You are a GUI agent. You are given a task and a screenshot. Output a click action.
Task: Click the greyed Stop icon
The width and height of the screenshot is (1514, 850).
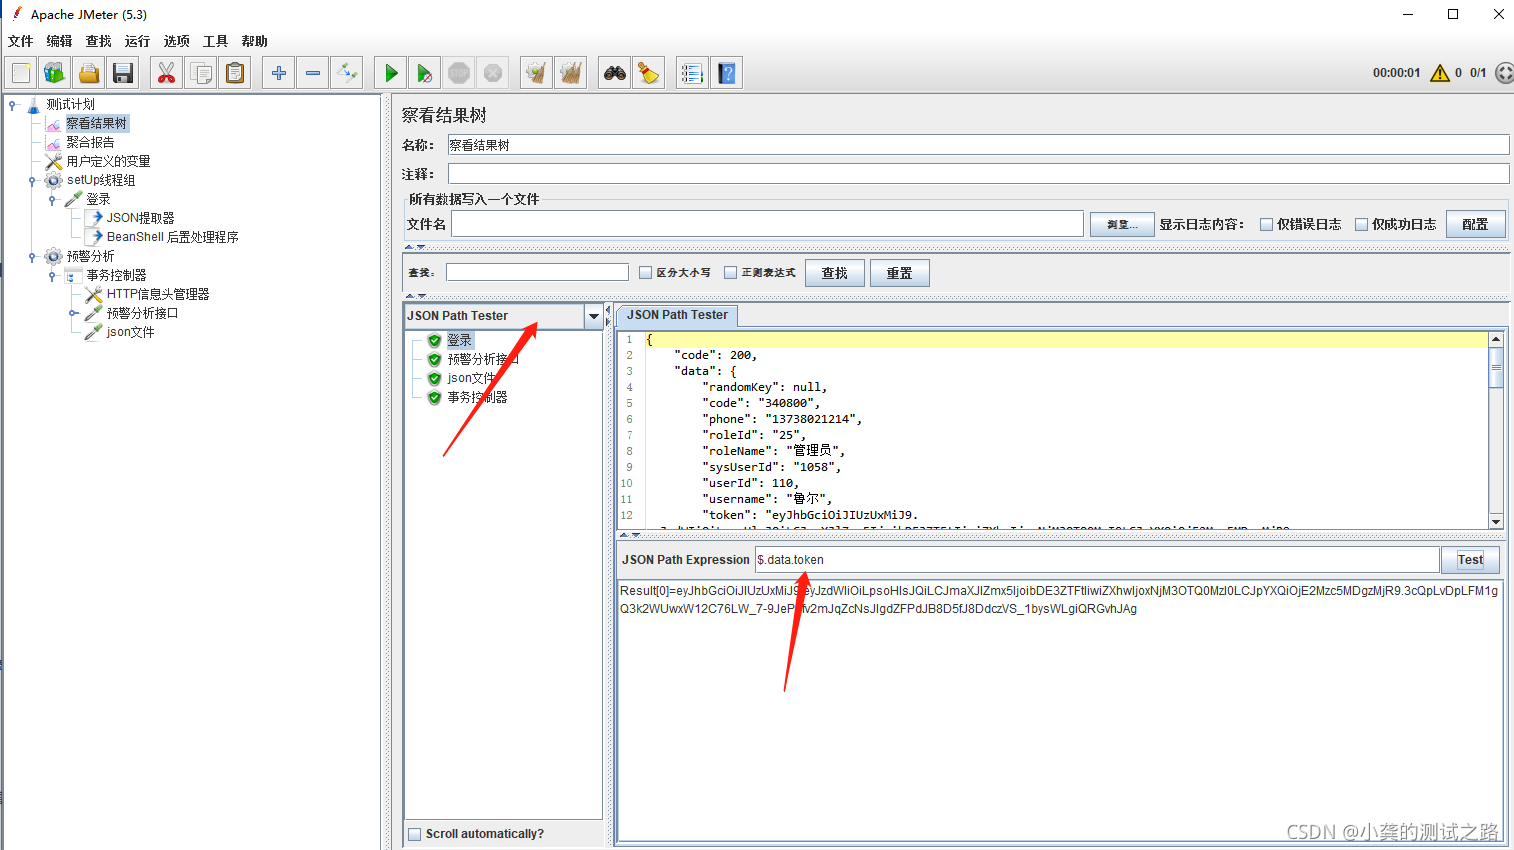click(x=459, y=73)
